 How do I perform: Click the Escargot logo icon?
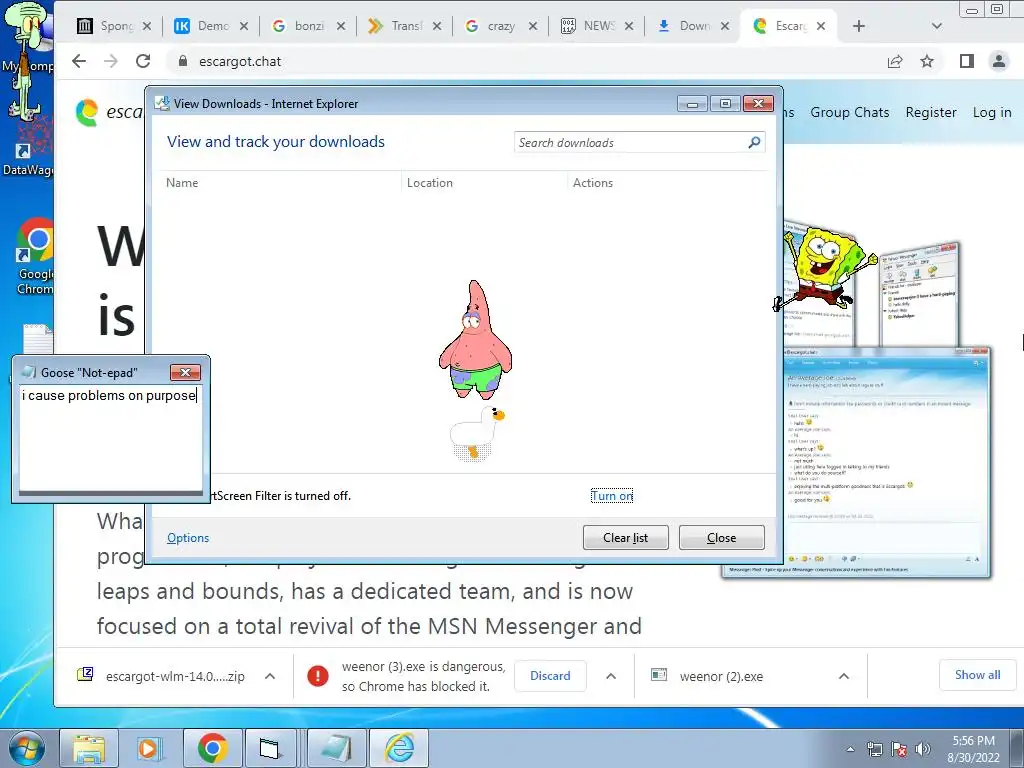coord(86,112)
